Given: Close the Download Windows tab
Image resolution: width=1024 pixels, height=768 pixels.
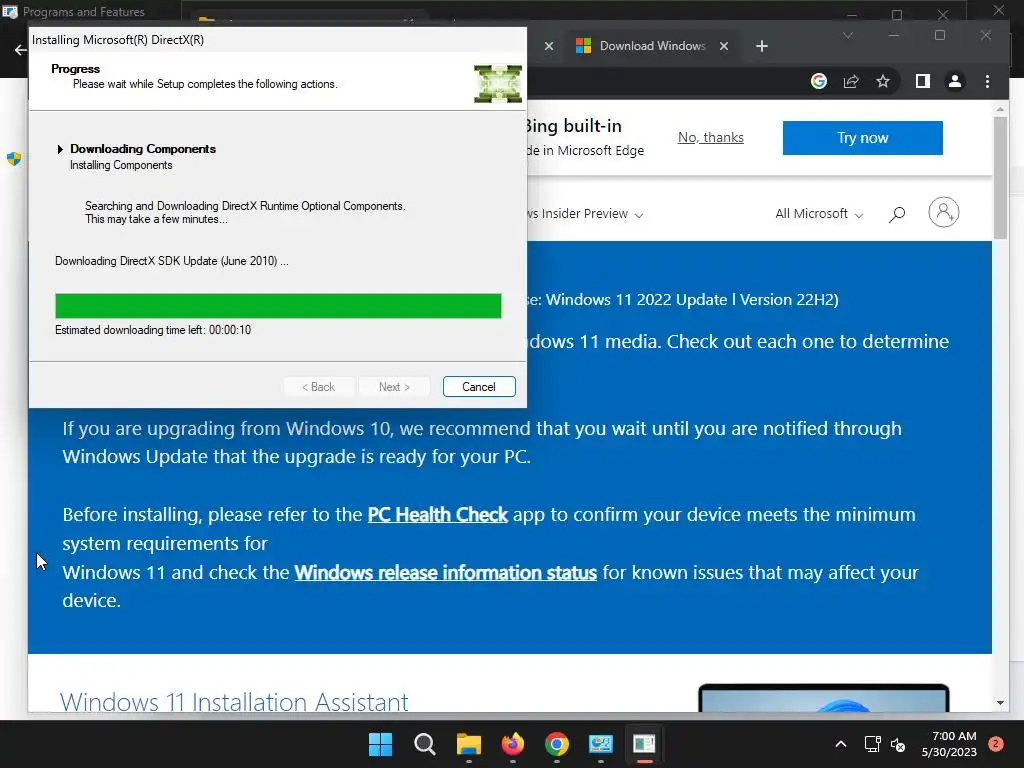Looking at the screenshot, I should [x=724, y=46].
